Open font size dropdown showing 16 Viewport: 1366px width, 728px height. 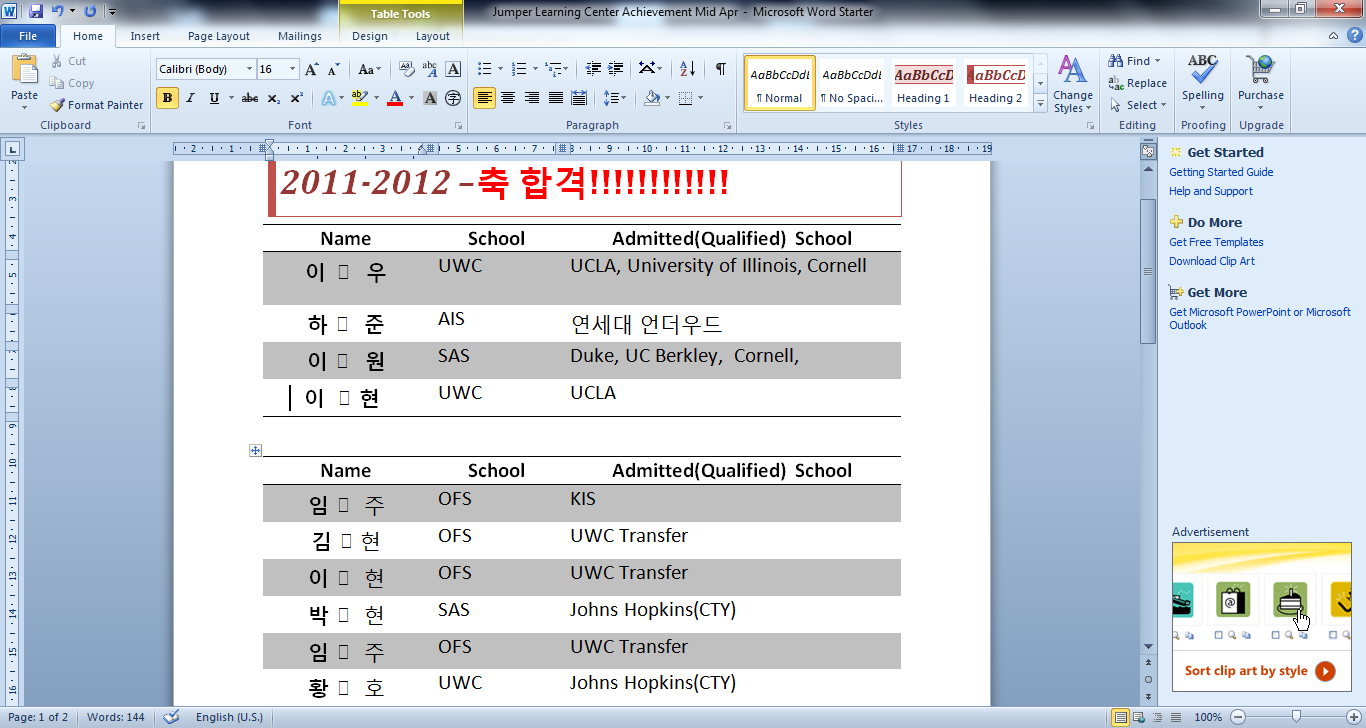tap(293, 69)
